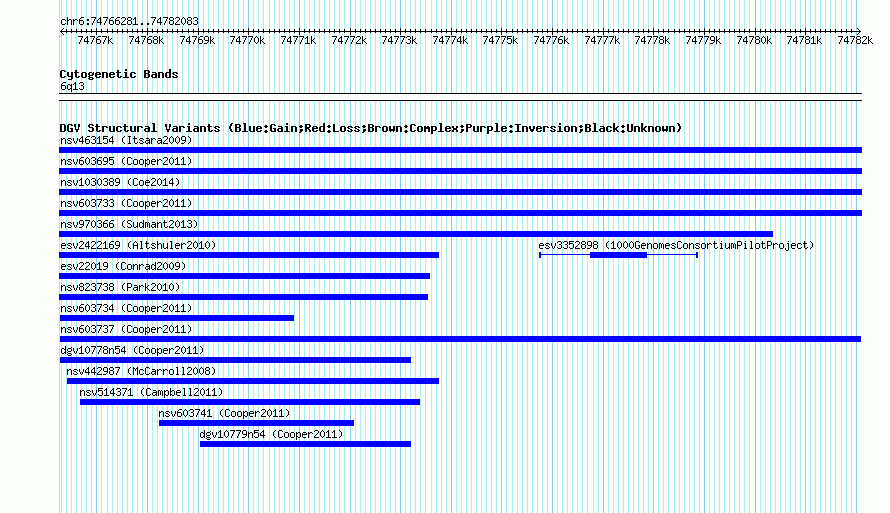This screenshot has width=890, height=513.
Task: Select nsv442987 (McCarroll2008) label
Action: click(141, 371)
